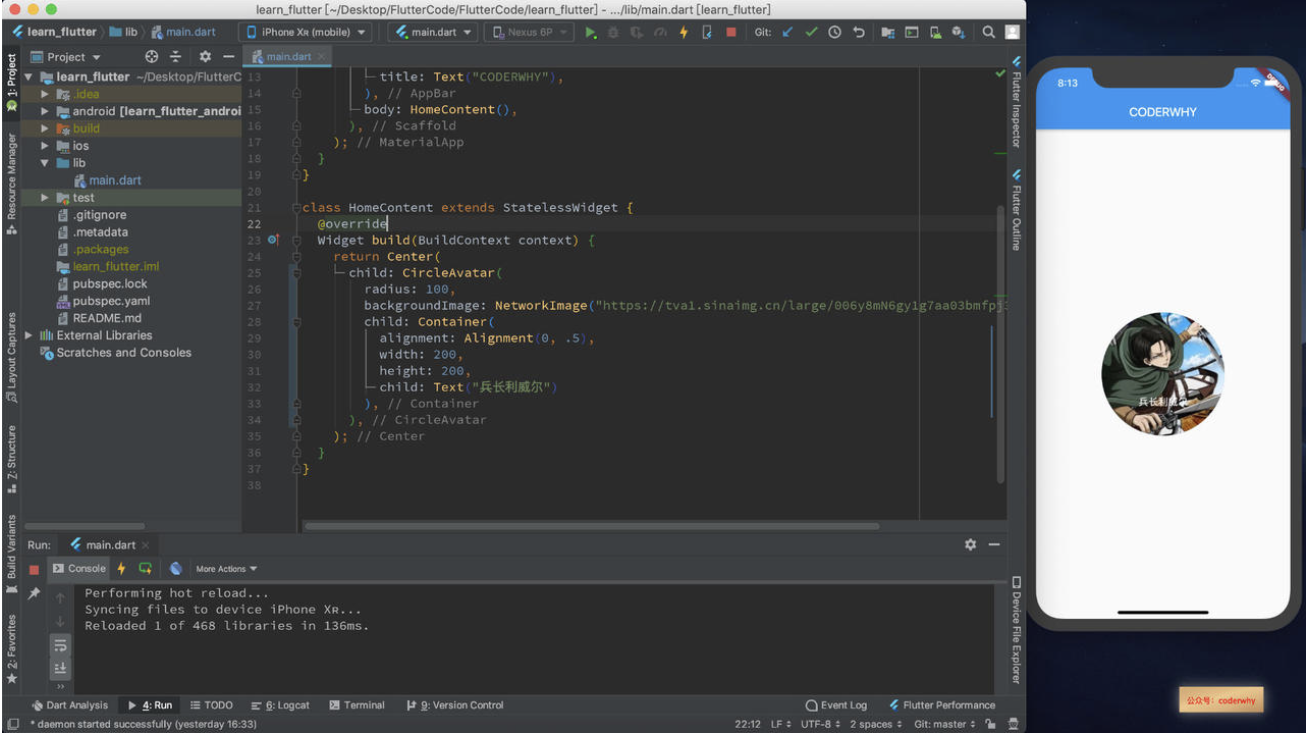Image resolution: width=1308 pixels, height=734 pixels.
Task: Open the Logcat tool window
Action: [x=281, y=705]
